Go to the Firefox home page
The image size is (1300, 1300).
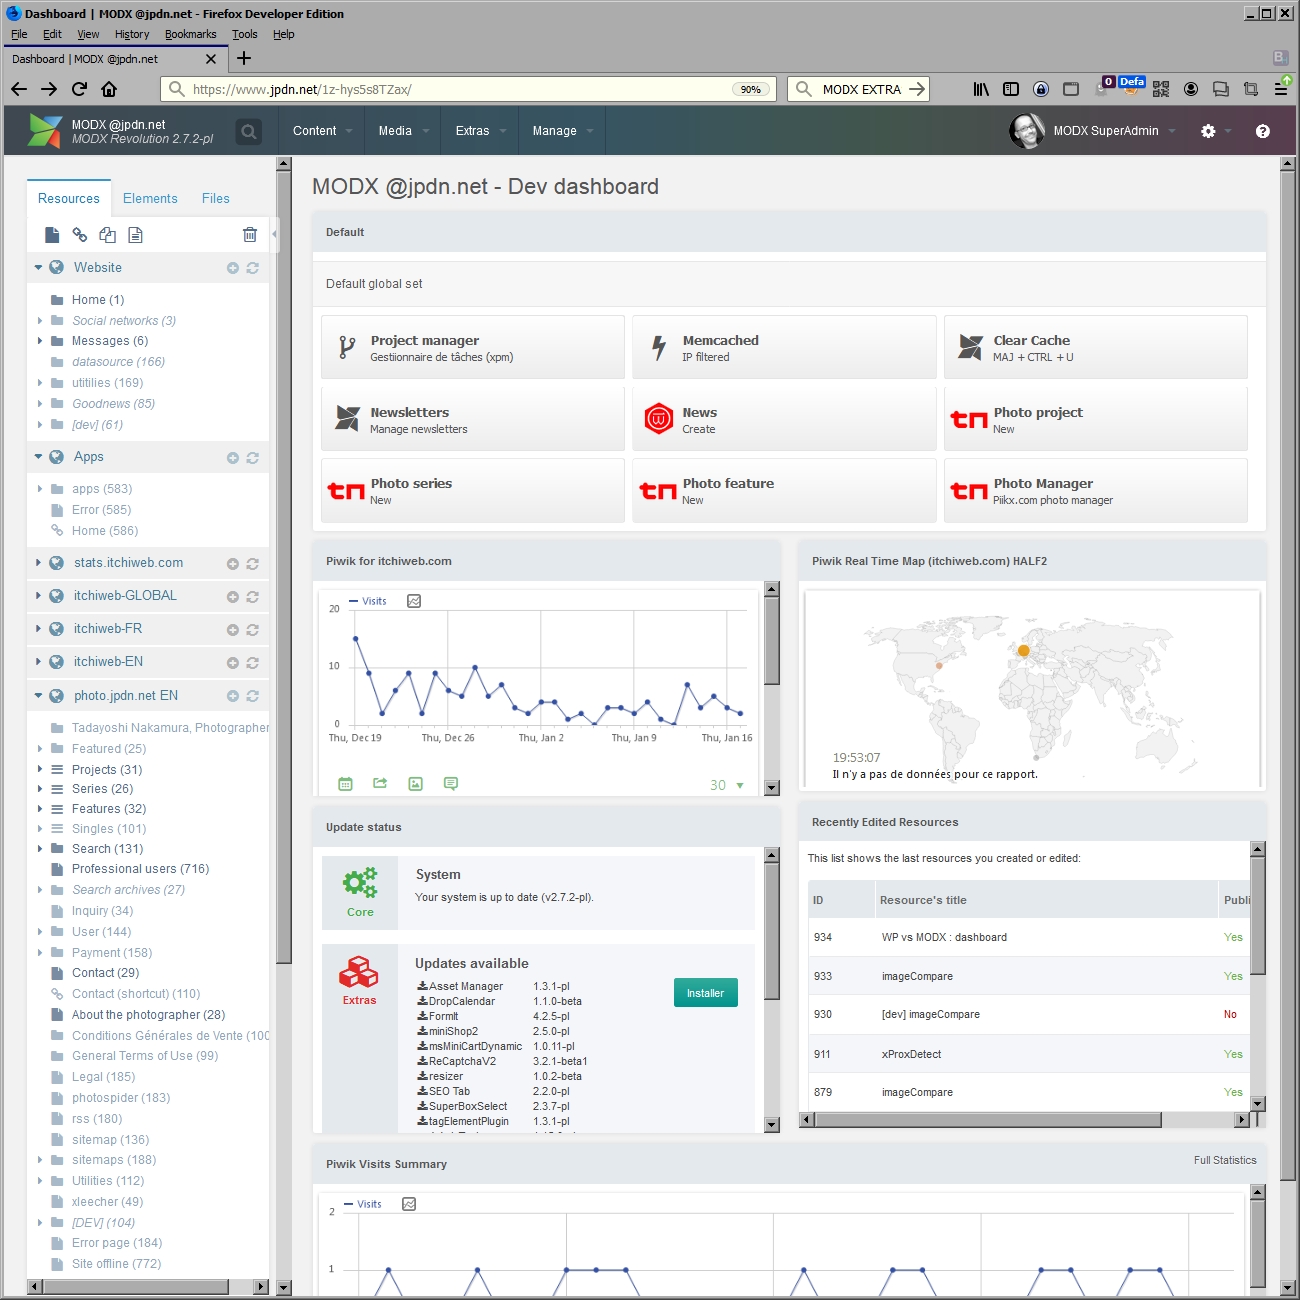pos(109,89)
